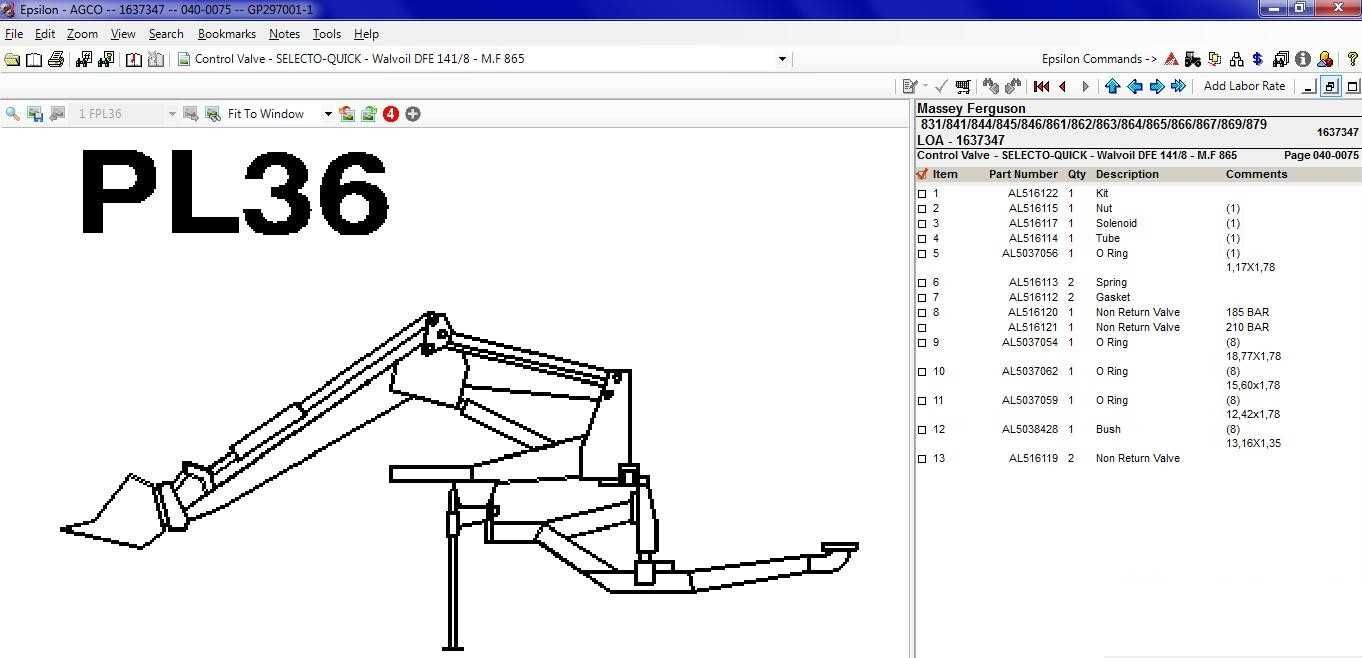Click the blue dollar sign icon
The image size is (1362, 658).
point(1258,59)
